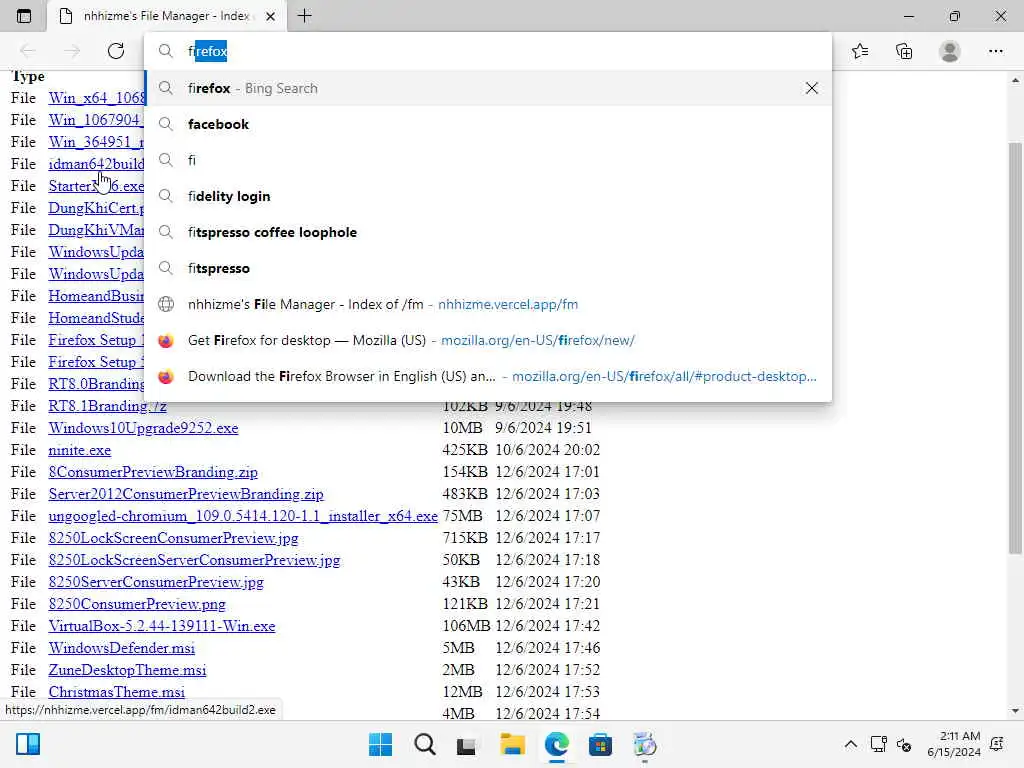This screenshot has width=1024, height=768.
Task: Open clock showing 2:11 AM 6/15/2024
Action: coord(954,744)
